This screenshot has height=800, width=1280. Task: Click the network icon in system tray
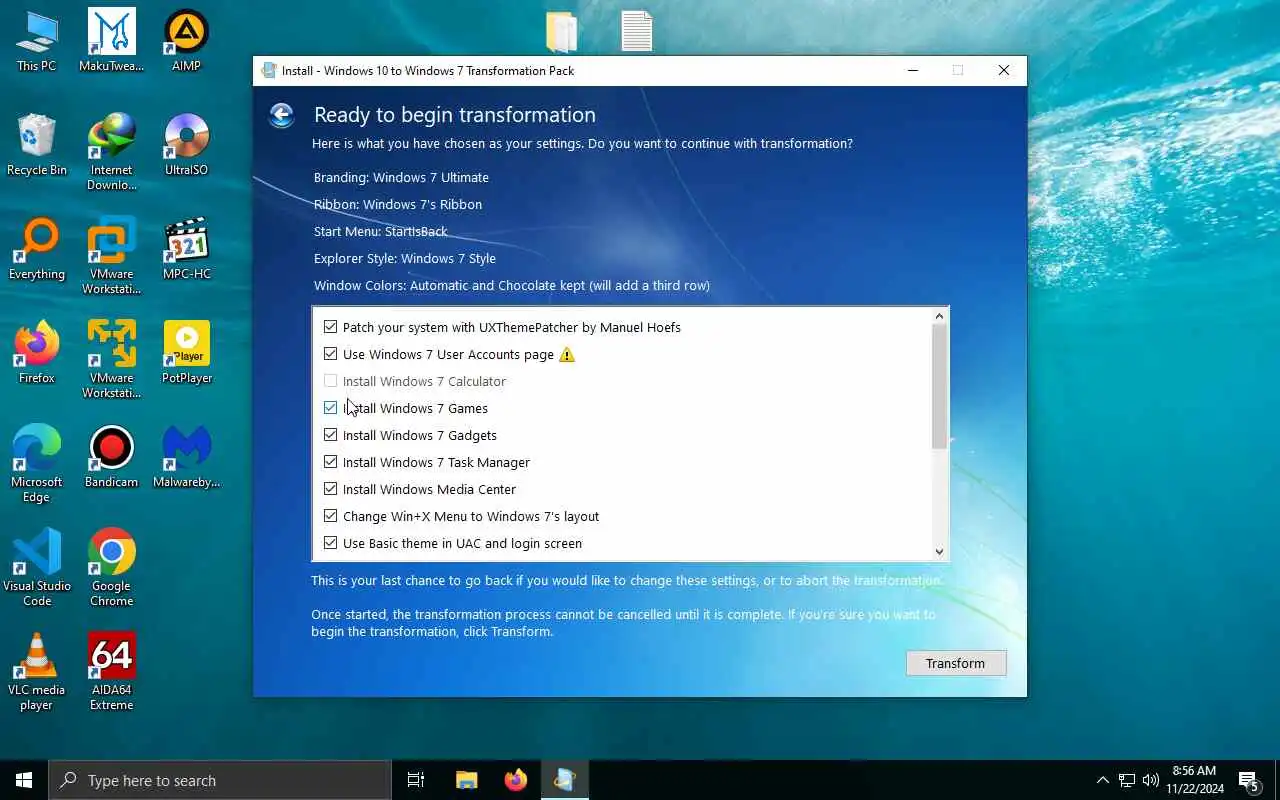tap(1127, 780)
